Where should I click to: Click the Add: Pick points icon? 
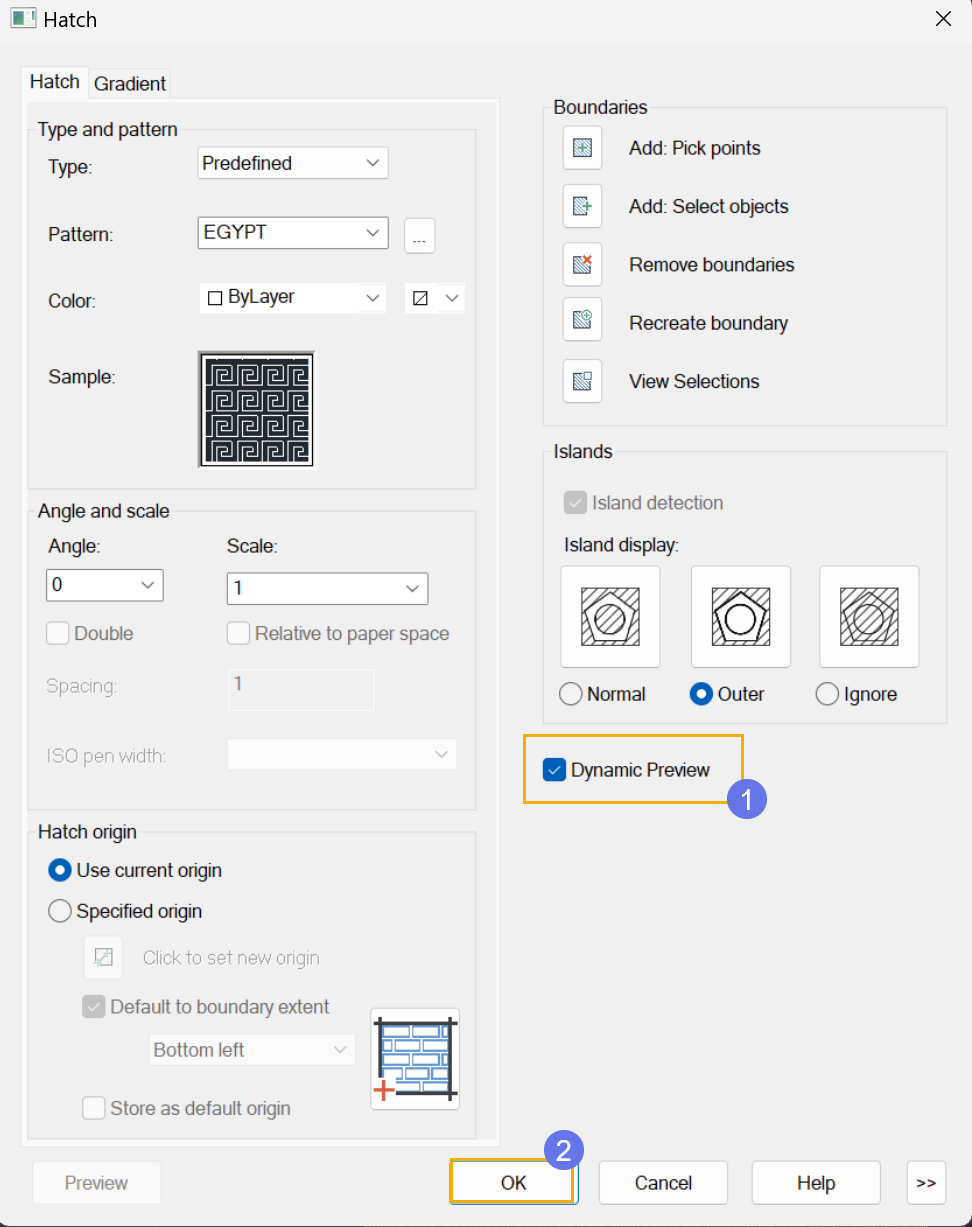(582, 148)
